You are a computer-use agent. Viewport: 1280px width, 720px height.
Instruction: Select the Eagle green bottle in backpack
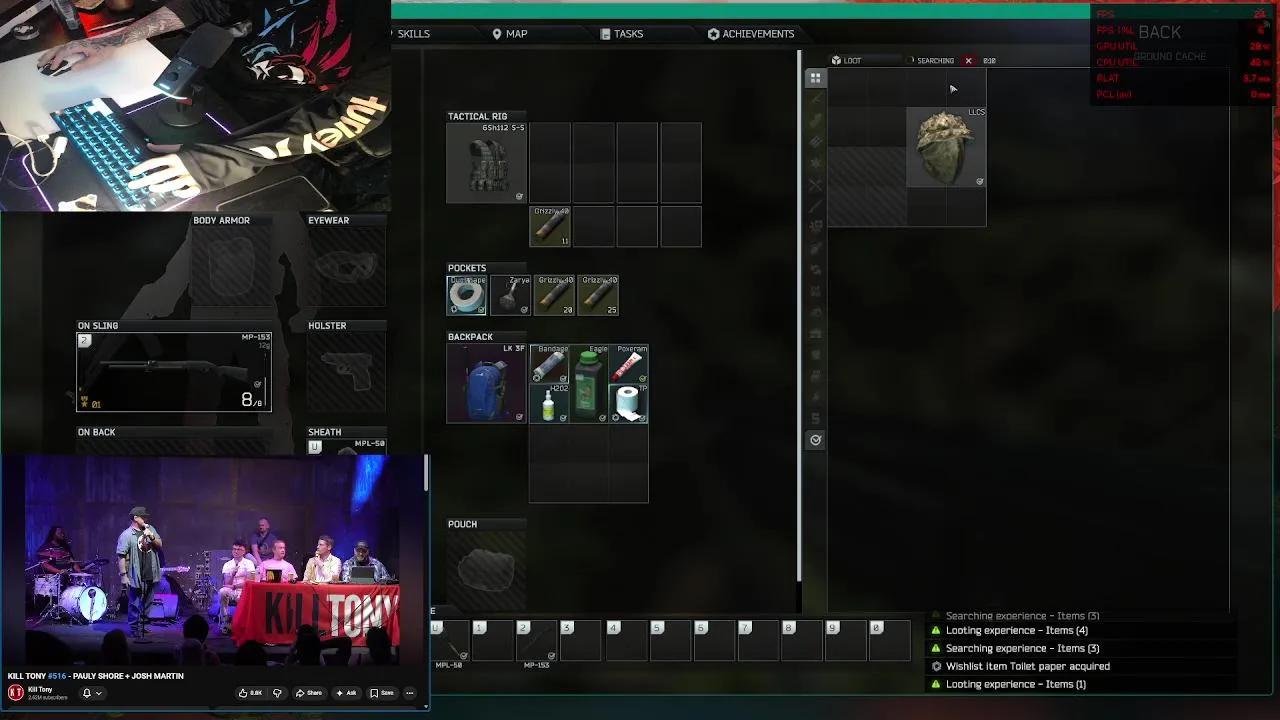[589, 383]
